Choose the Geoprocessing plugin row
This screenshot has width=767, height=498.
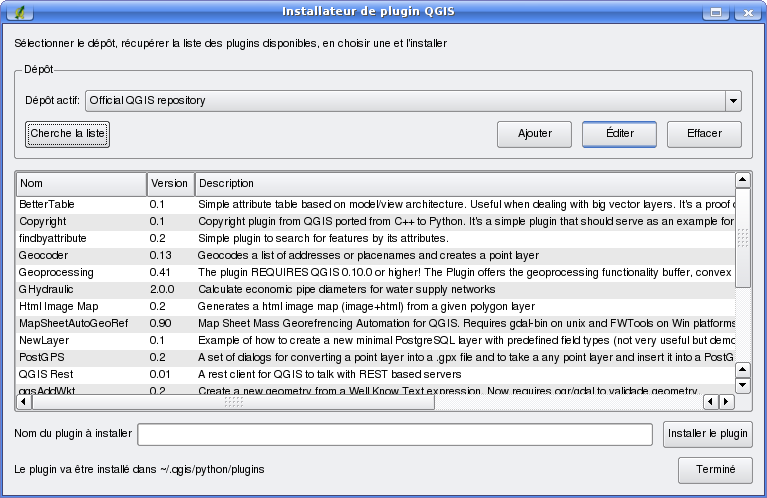[x=56, y=272]
